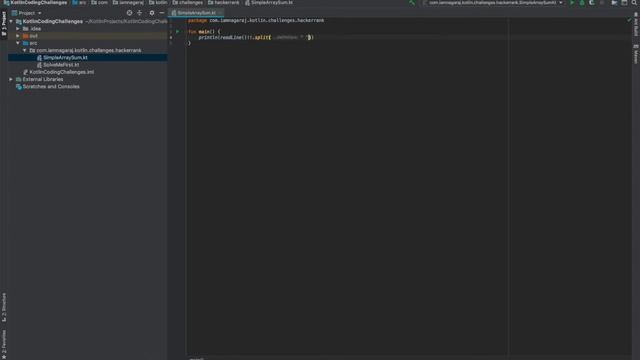The width and height of the screenshot is (640, 360).
Task: Open the Structure tool window stripe button
Action: tap(4, 307)
